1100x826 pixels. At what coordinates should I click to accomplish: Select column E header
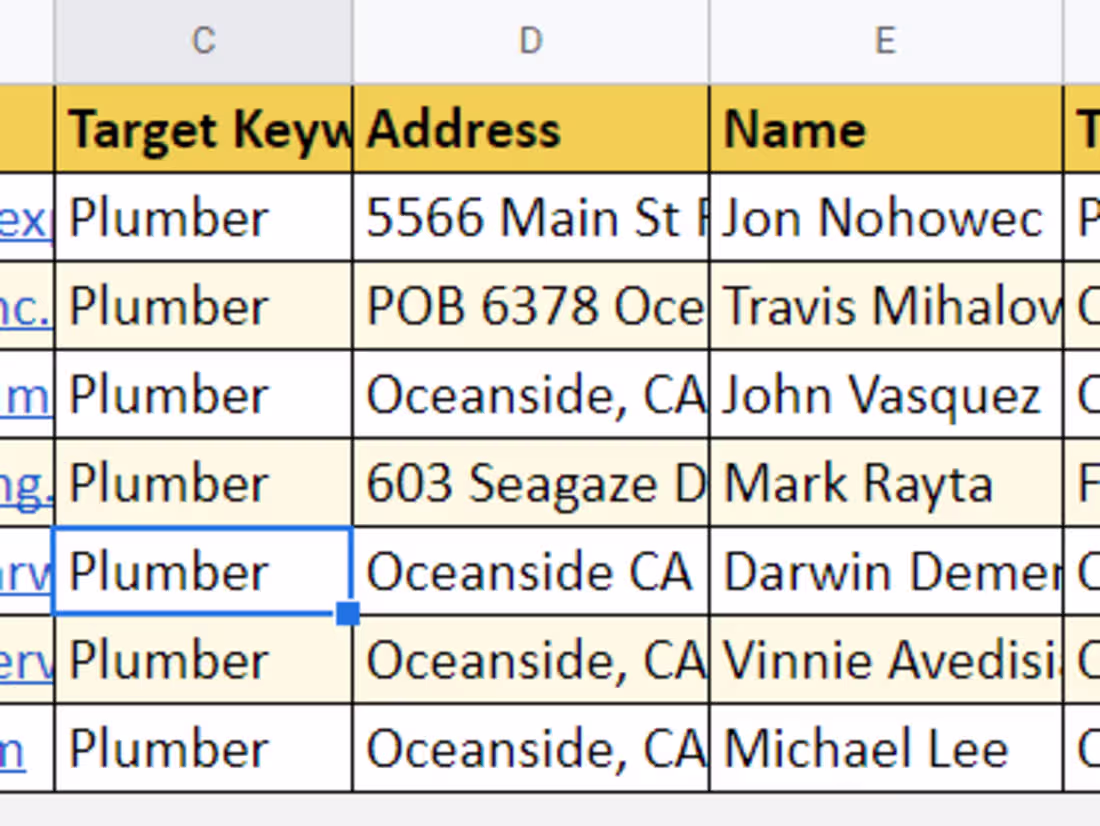tap(885, 41)
